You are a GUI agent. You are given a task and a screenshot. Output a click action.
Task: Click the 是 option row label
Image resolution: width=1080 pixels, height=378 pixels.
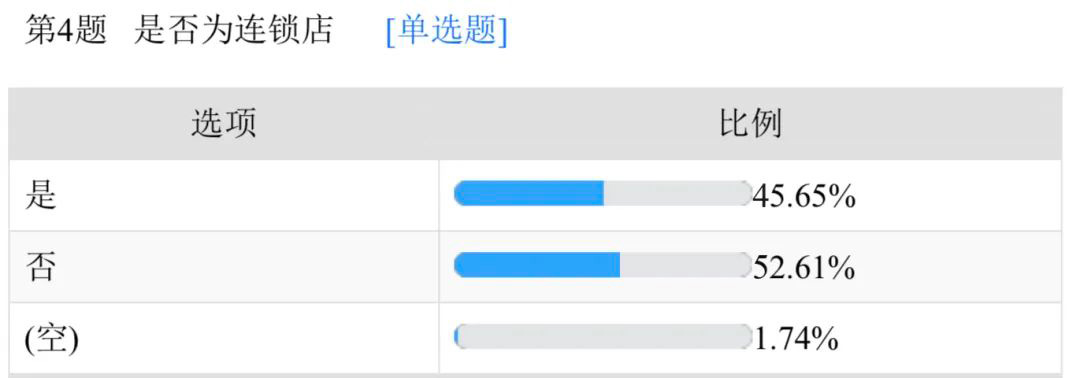(40, 196)
